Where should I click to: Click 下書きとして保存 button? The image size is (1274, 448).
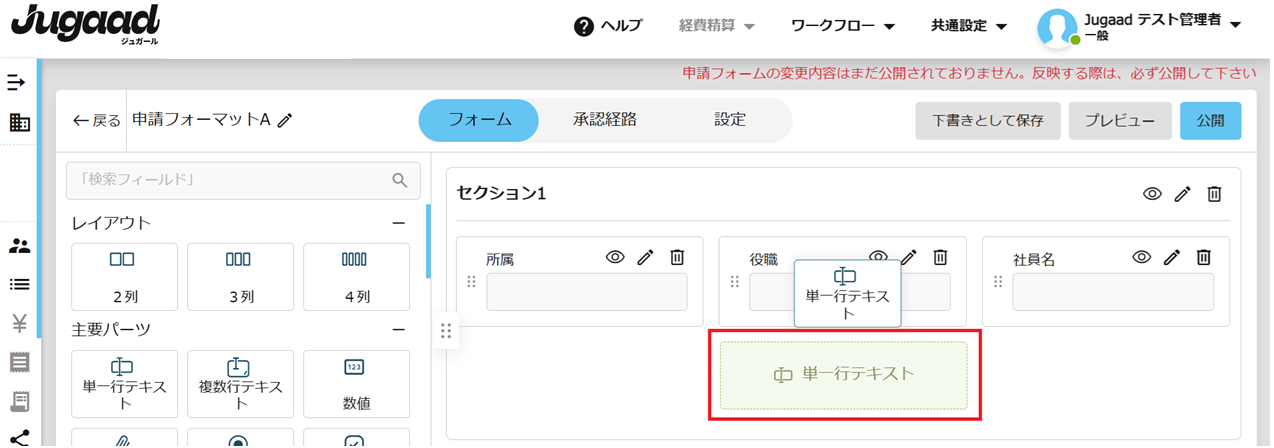[988, 121]
